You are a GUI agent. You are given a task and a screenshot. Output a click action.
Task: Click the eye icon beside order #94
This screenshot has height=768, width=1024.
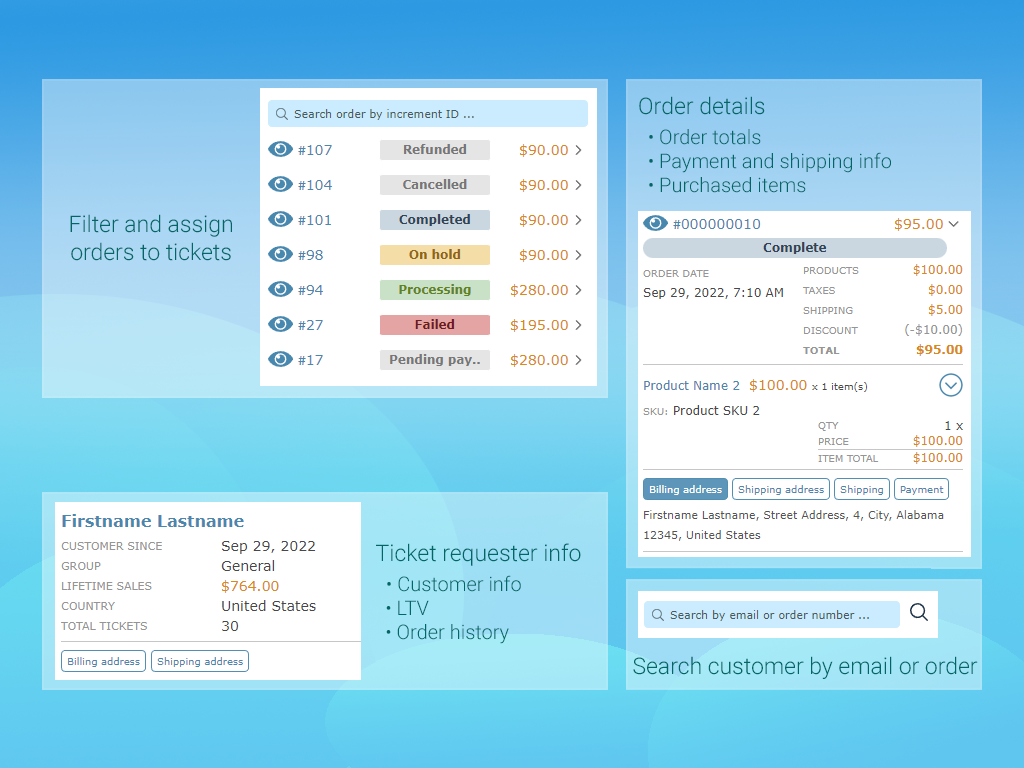[281, 289]
